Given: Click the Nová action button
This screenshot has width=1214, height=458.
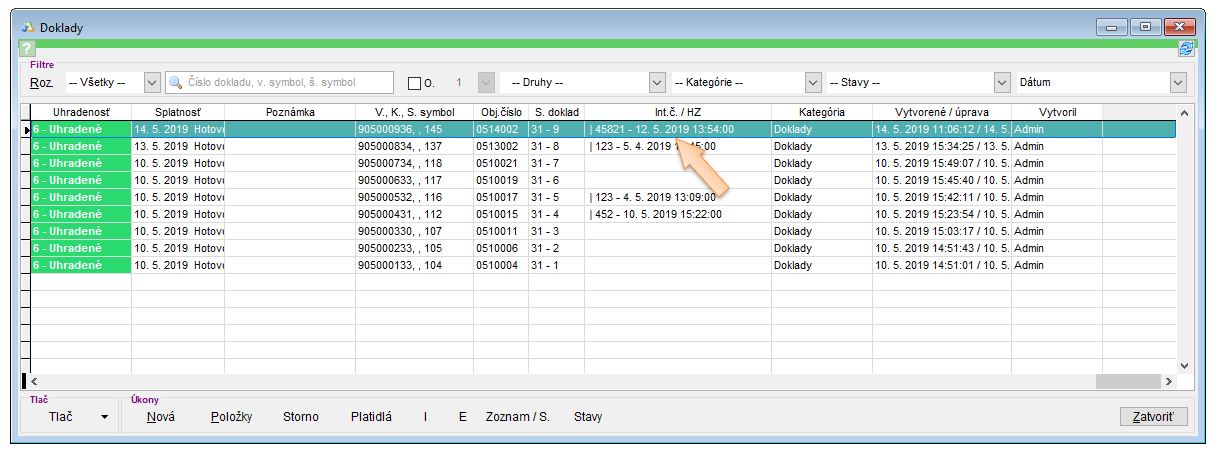Looking at the screenshot, I should click(x=160, y=417).
